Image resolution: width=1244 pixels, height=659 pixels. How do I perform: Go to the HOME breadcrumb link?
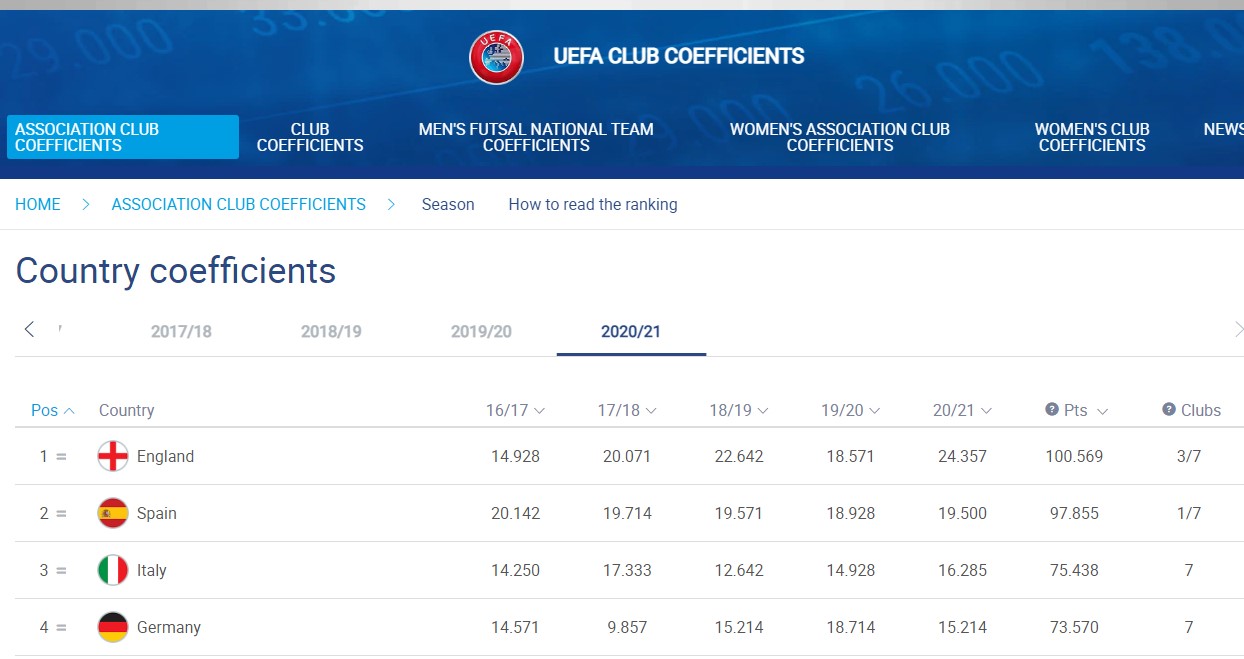(x=38, y=205)
